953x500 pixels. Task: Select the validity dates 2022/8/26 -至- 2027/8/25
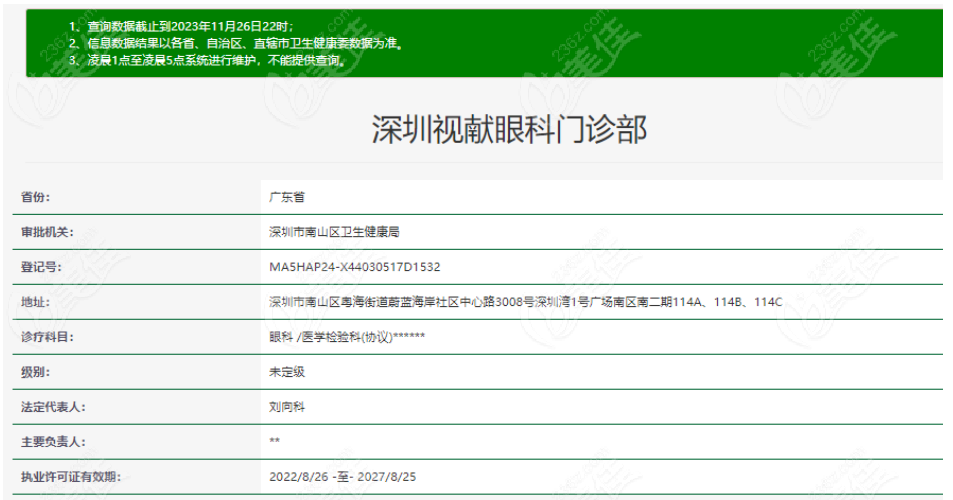pos(343,477)
